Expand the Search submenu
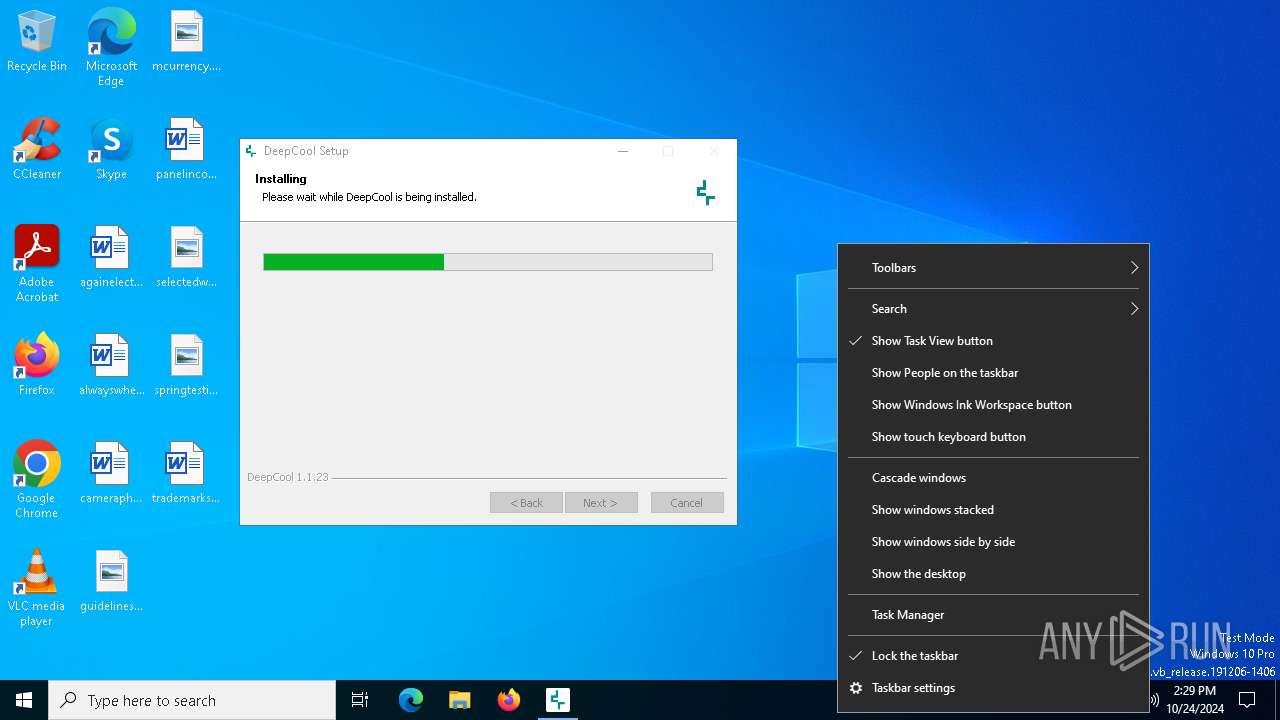The width and height of the screenshot is (1280, 720). pos(993,309)
